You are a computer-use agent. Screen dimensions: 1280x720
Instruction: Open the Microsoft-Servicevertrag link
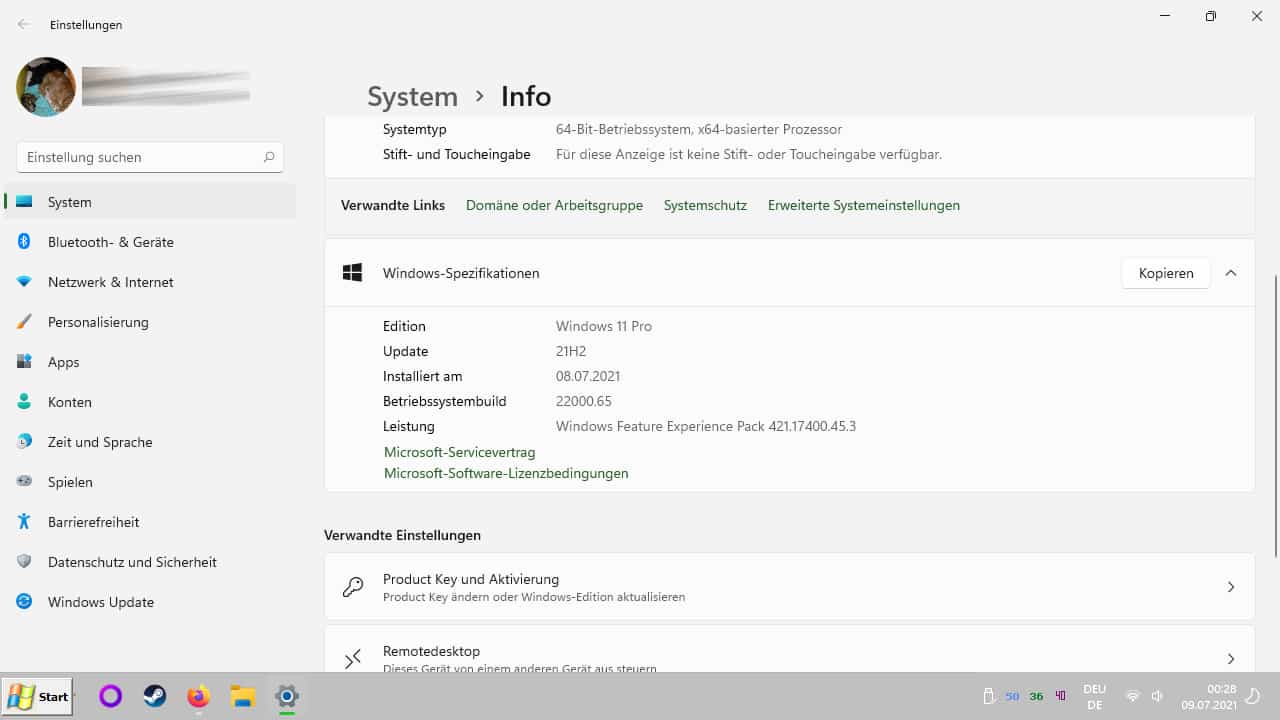[x=460, y=452]
